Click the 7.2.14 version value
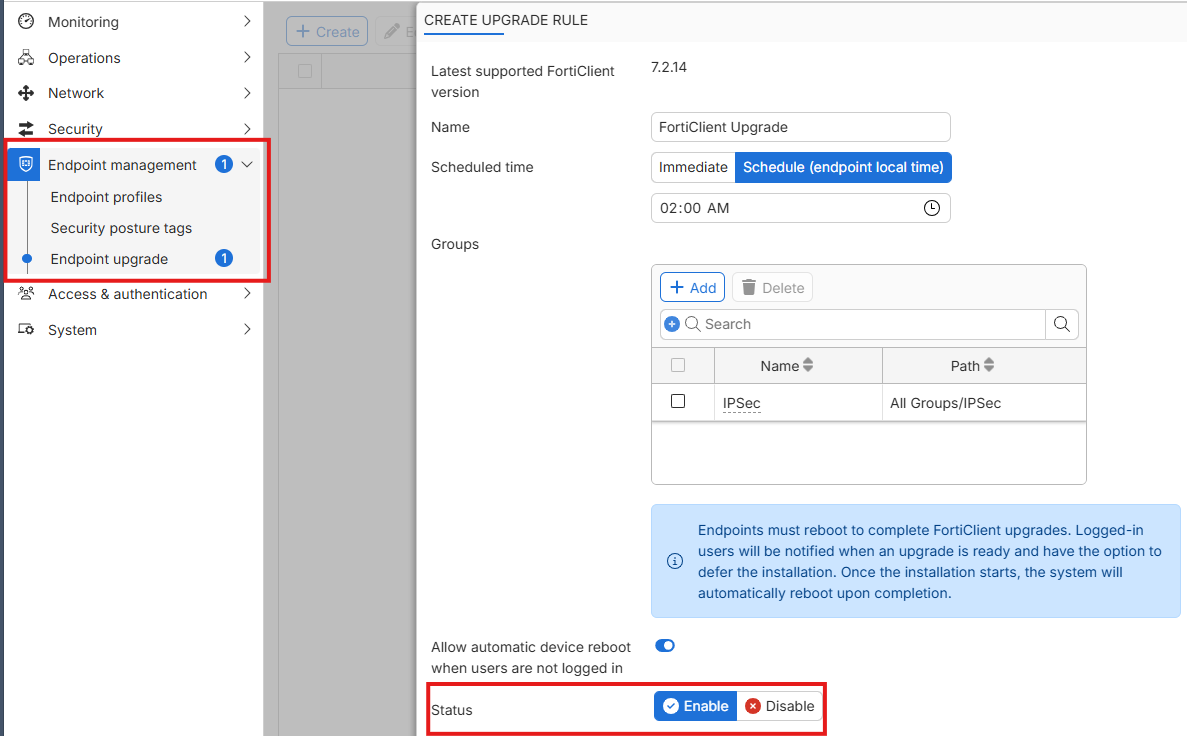 pos(668,67)
